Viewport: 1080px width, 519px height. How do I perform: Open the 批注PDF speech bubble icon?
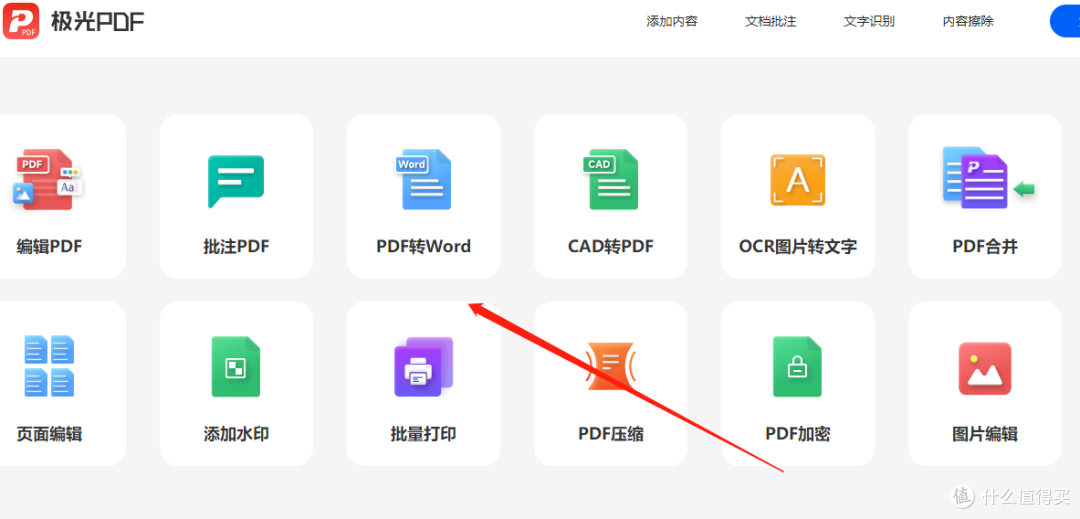click(x=236, y=181)
